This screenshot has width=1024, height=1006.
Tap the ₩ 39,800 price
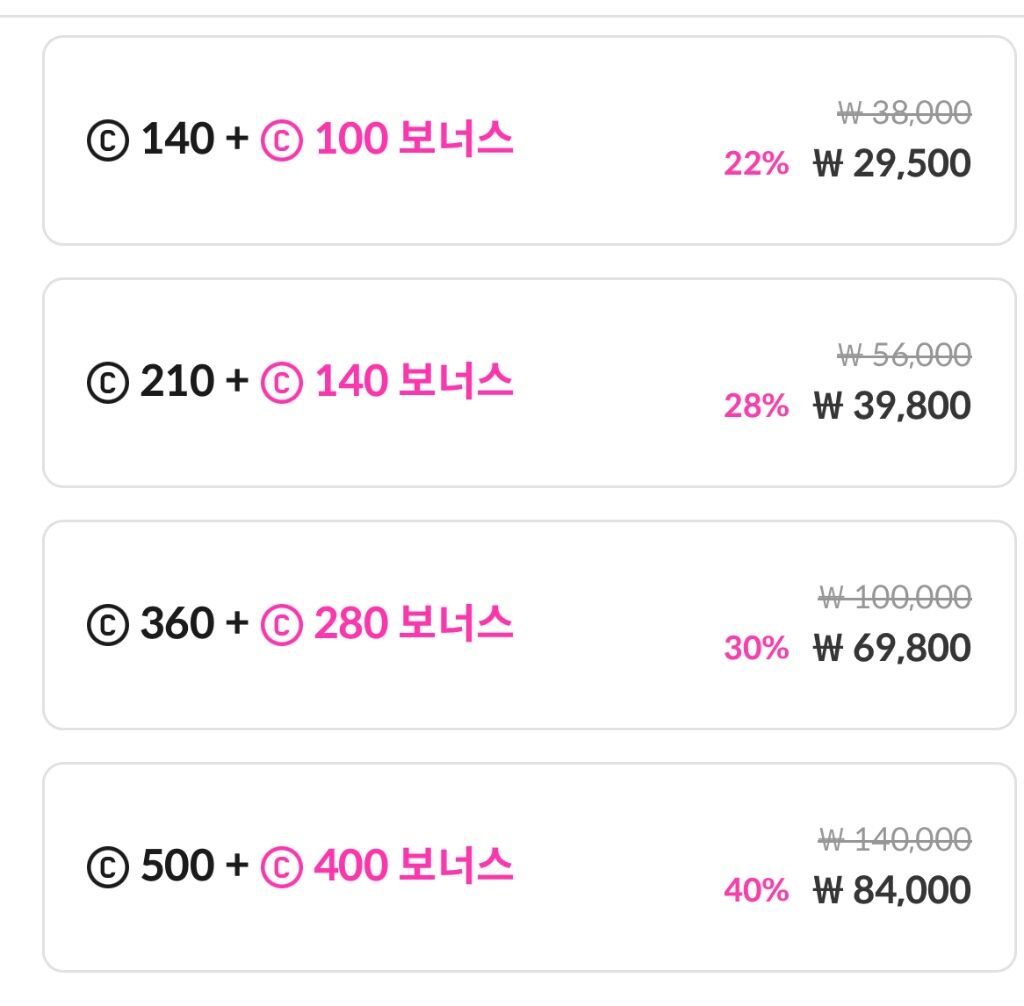(x=892, y=406)
